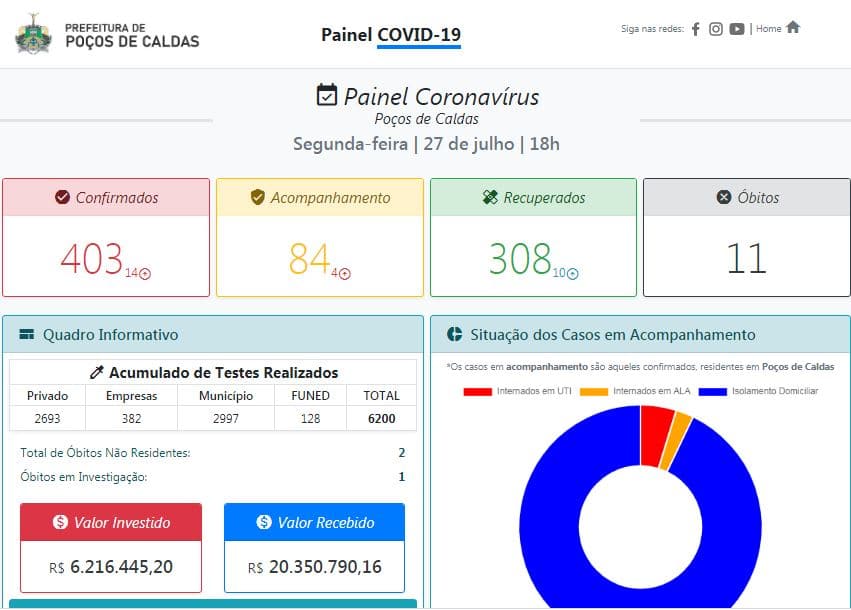Viewport: 851px width, 610px height.
Task: Click the blue Isolamento Domiciliar donut segment
Action: click(549, 526)
